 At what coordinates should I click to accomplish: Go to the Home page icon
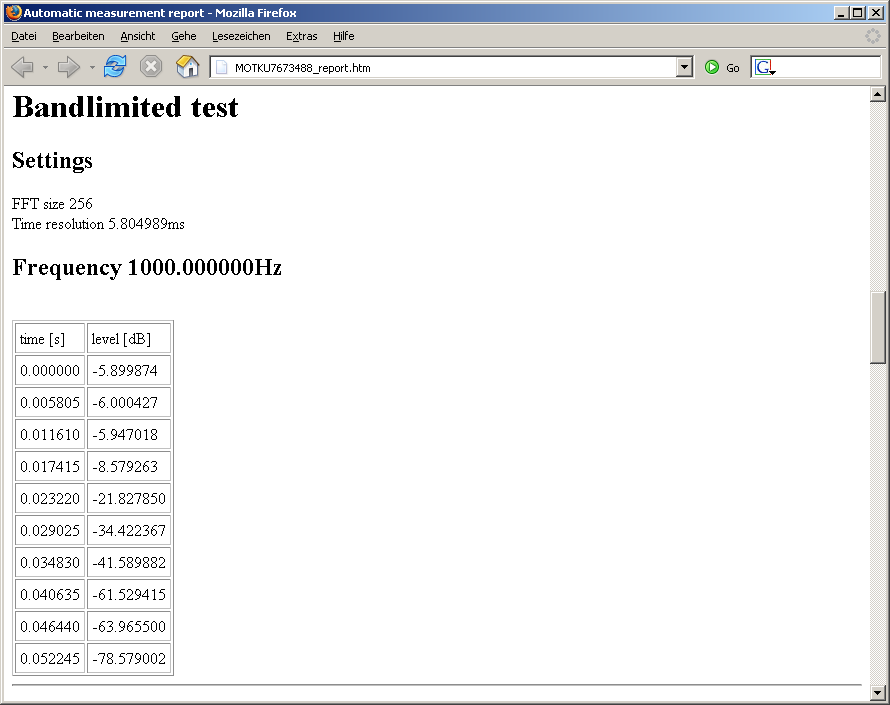(x=187, y=67)
